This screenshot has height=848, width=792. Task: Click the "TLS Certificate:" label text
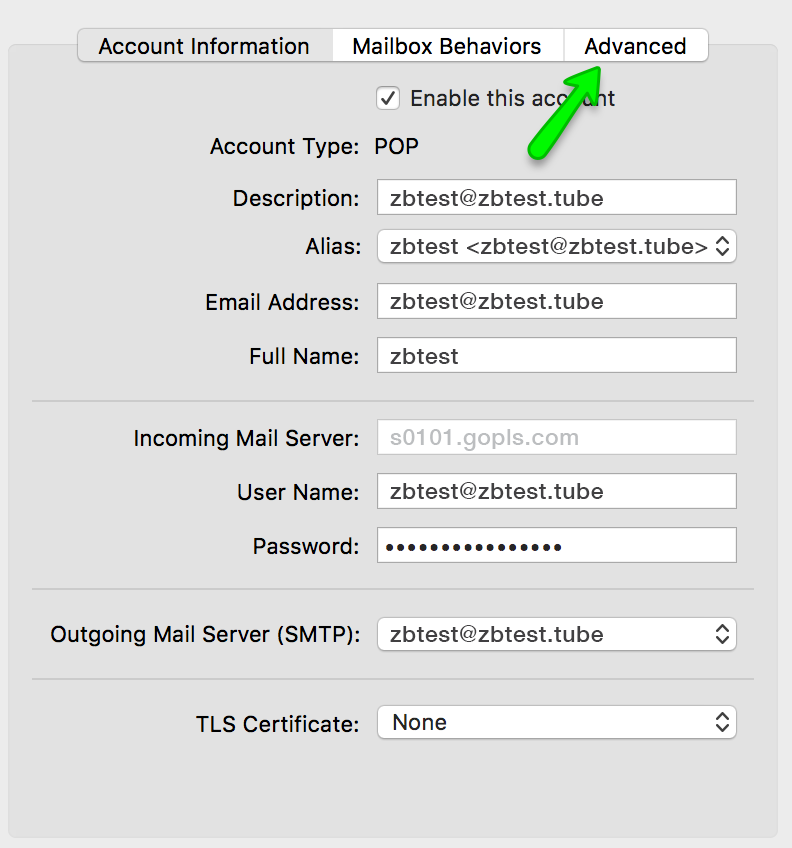277,723
